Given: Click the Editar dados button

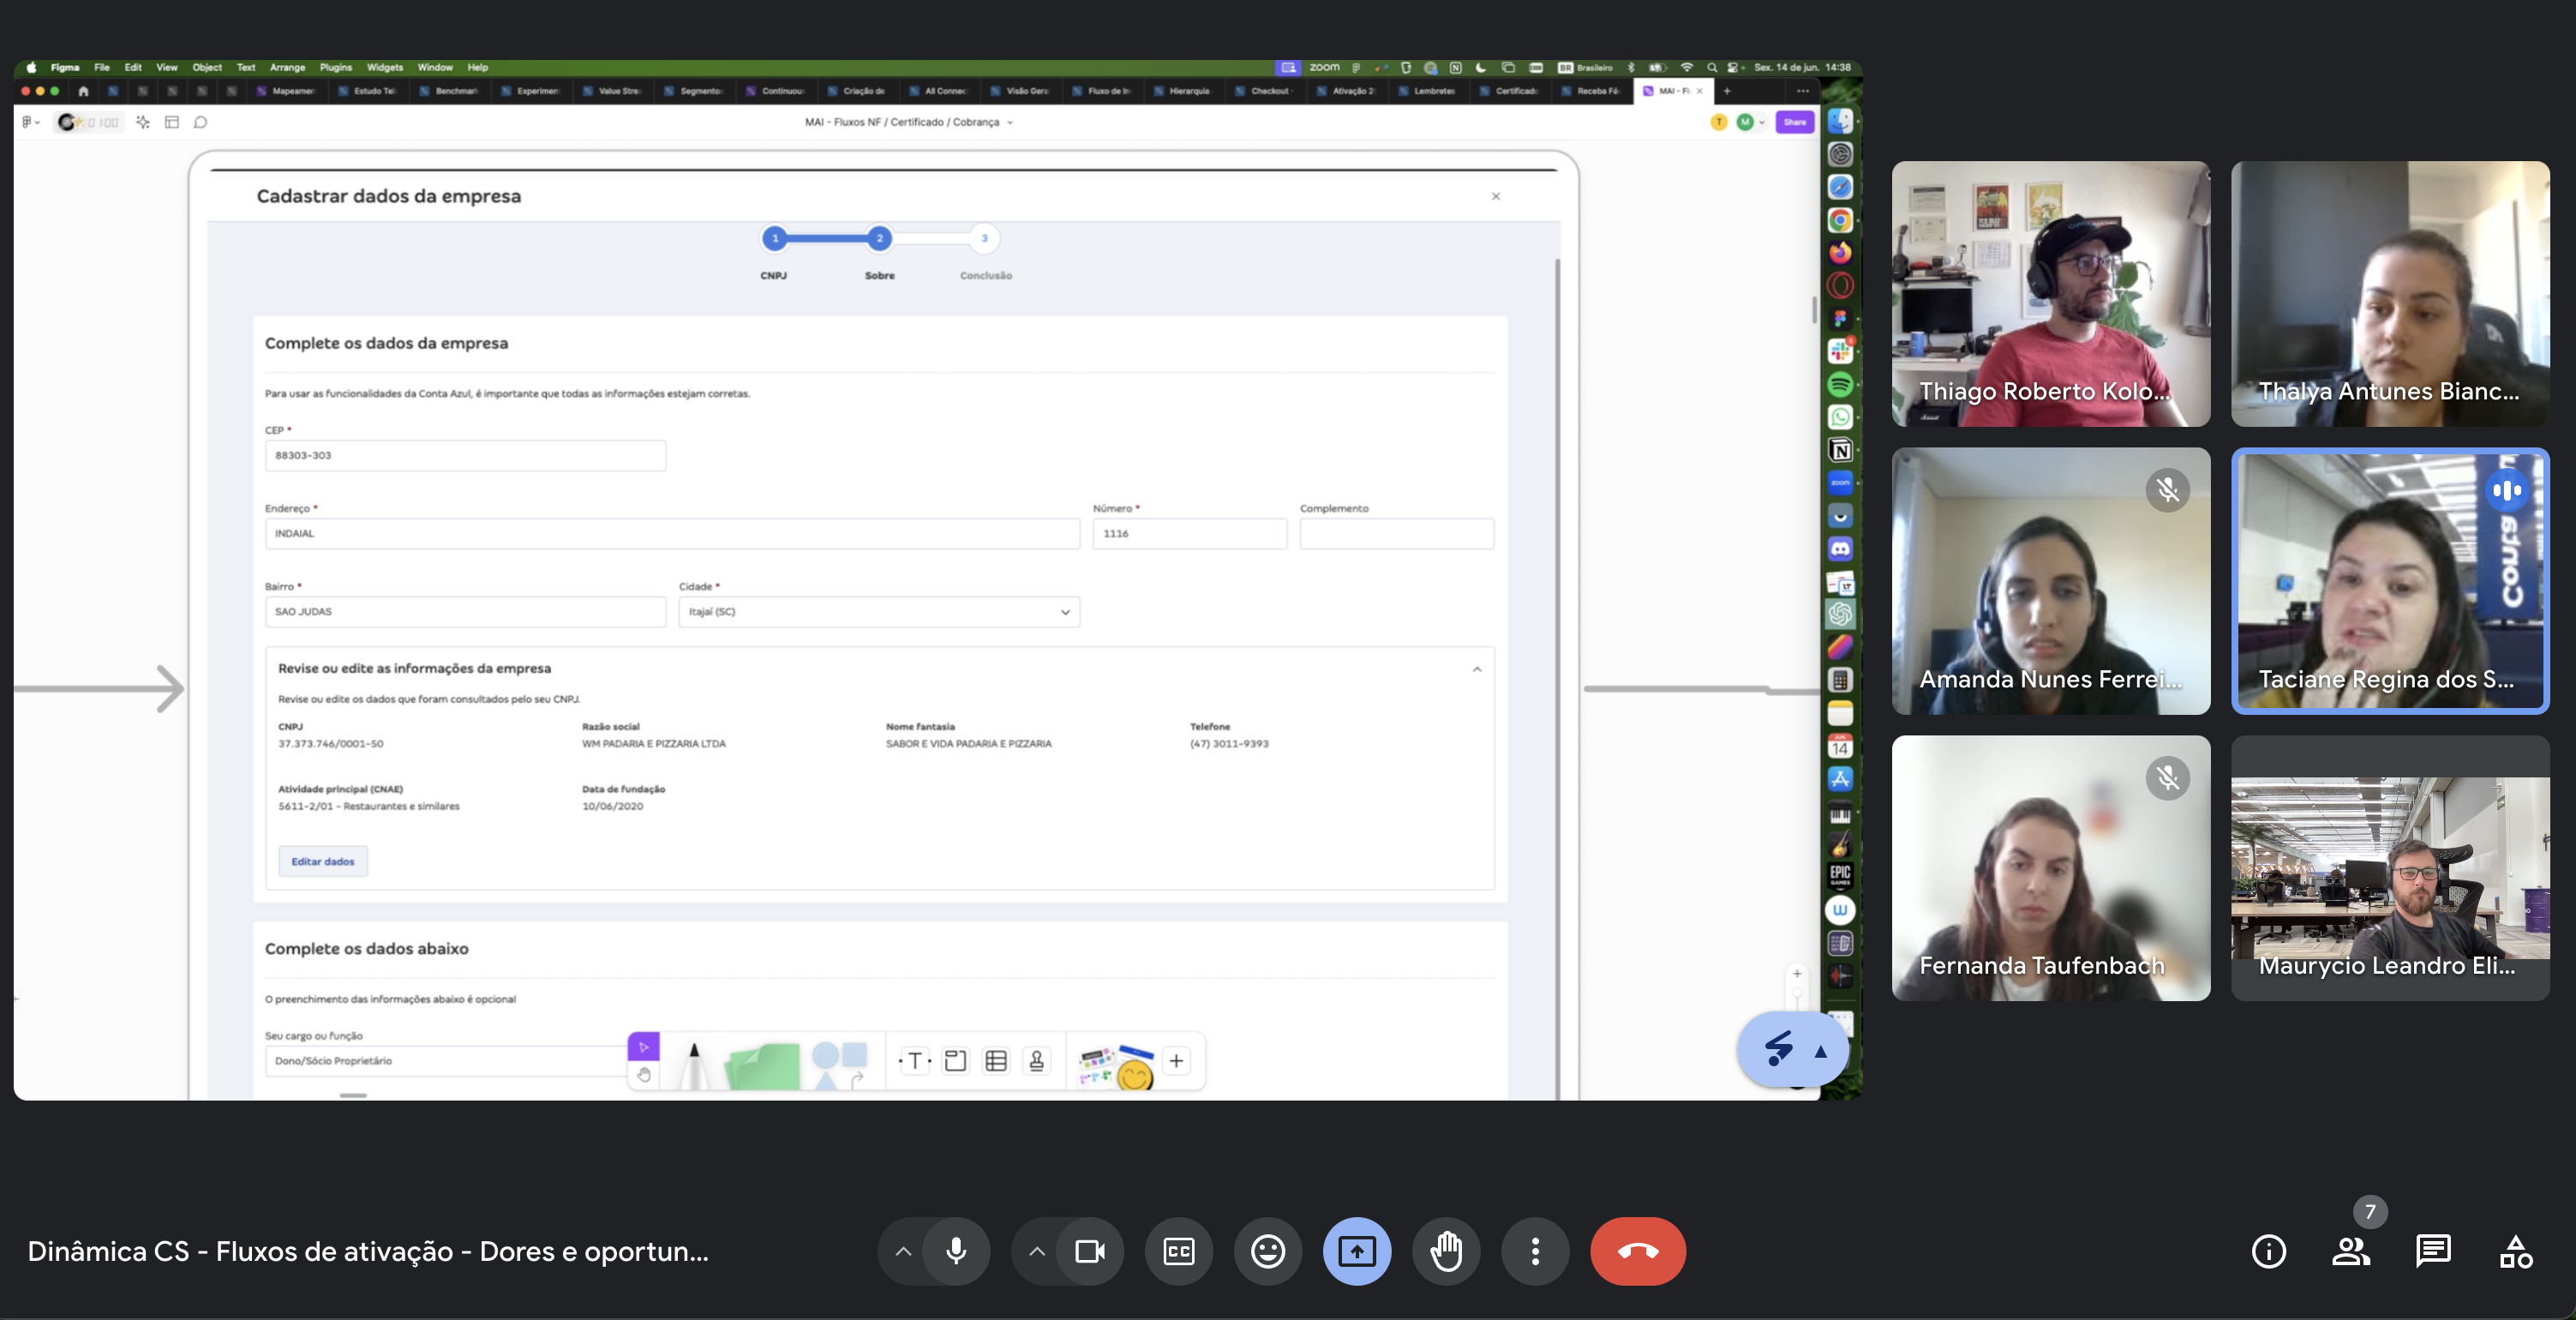Looking at the screenshot, I should point(322,861).
